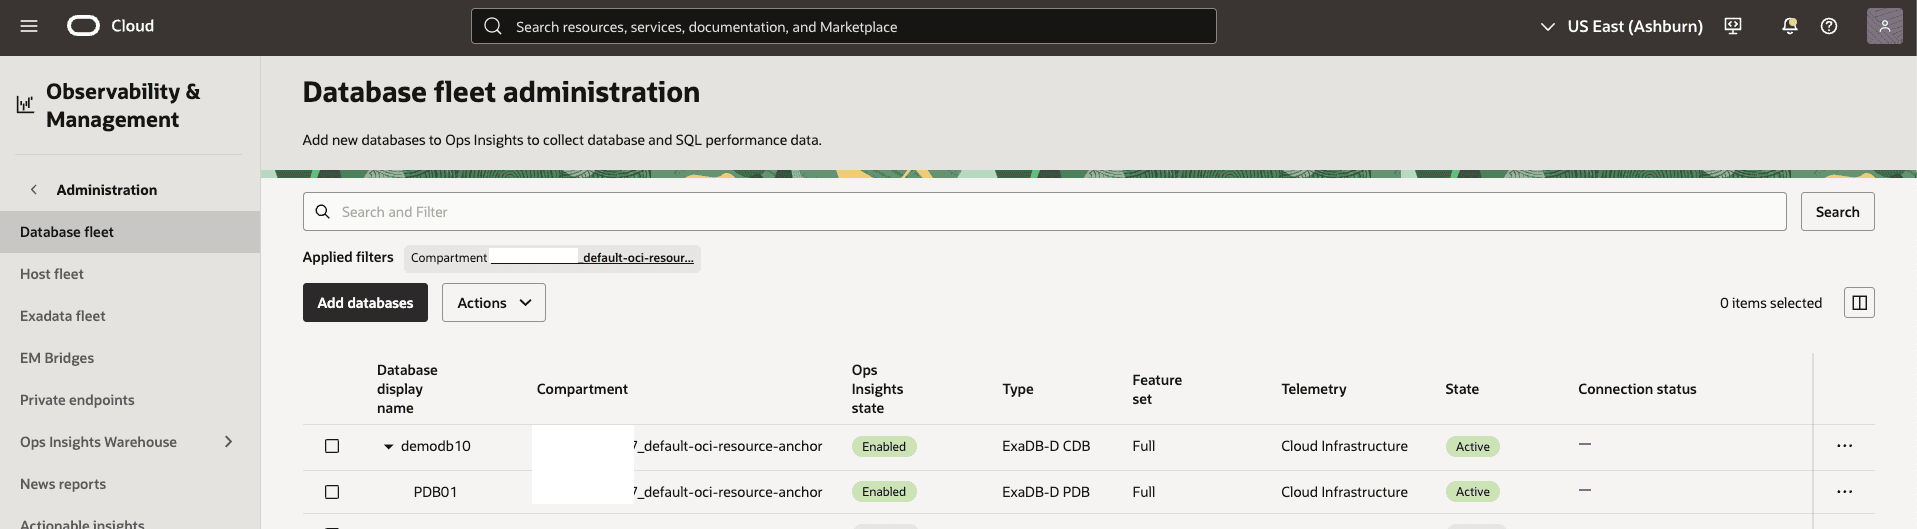Click the Compartment column header

pyautogui.click(x=582, y=389)
